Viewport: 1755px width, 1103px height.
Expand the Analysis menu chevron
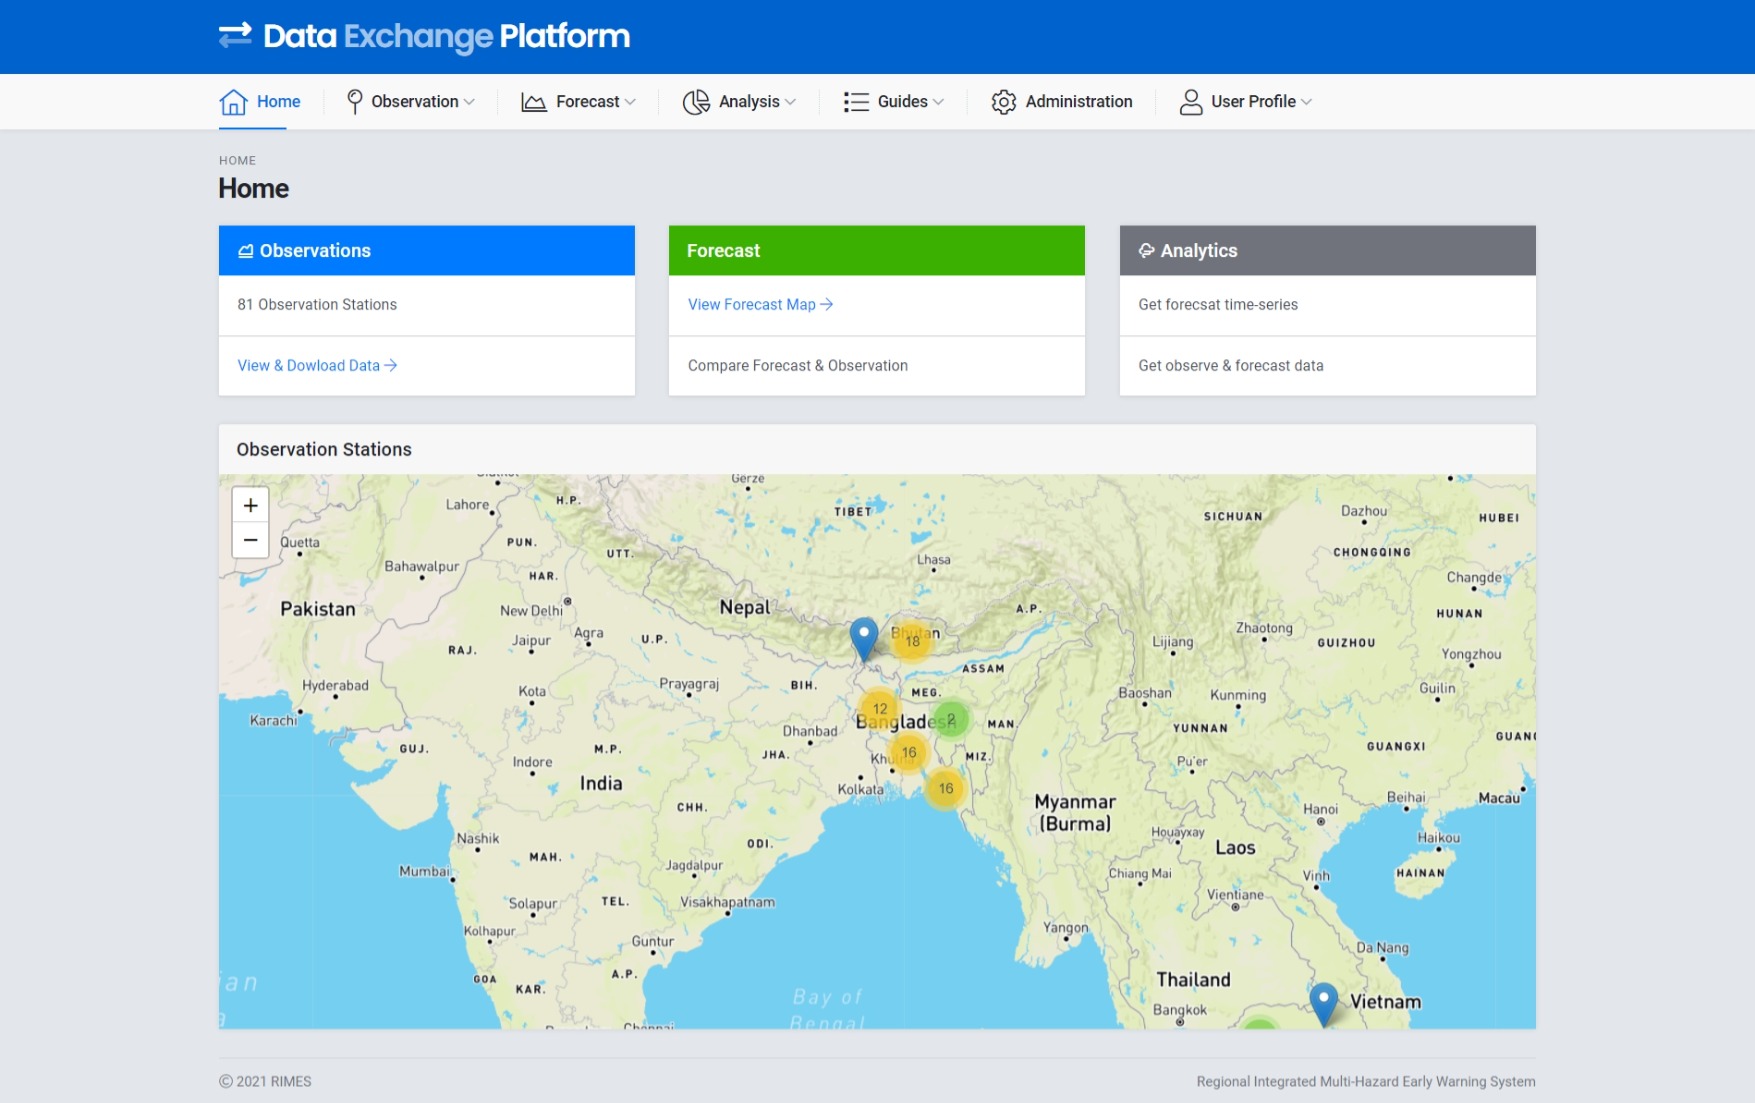click(x=790, y=102)
